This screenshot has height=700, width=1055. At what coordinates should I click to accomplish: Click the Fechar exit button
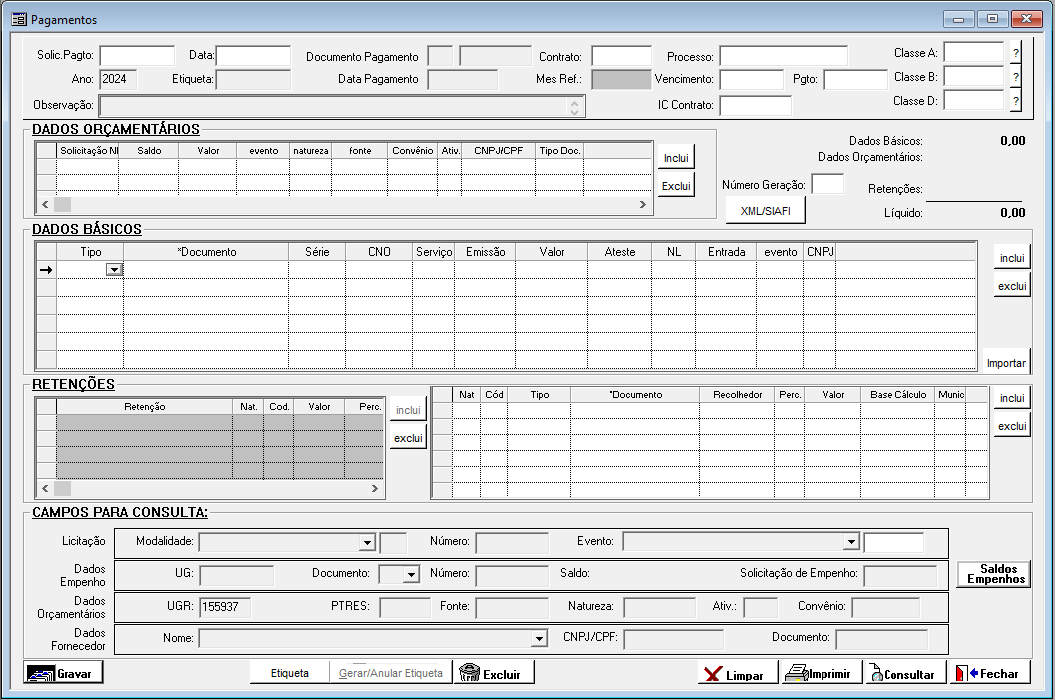988,673
